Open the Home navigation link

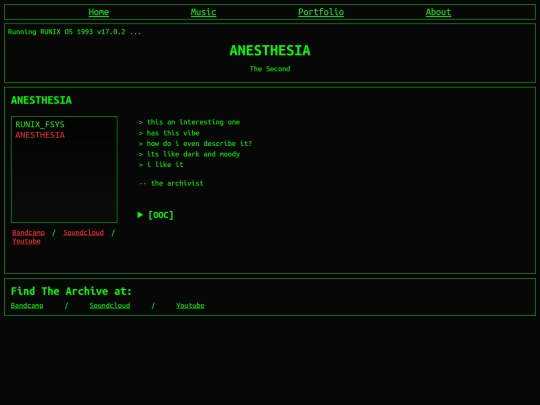[98, 12]
